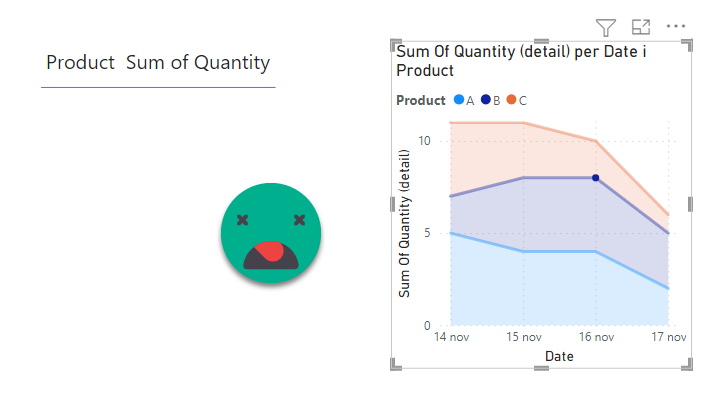The height and width of the screenshot is (399, 716).
Task: Open the More options ellipsis menu
Action: pyautogui.click(x=676, y=26)
